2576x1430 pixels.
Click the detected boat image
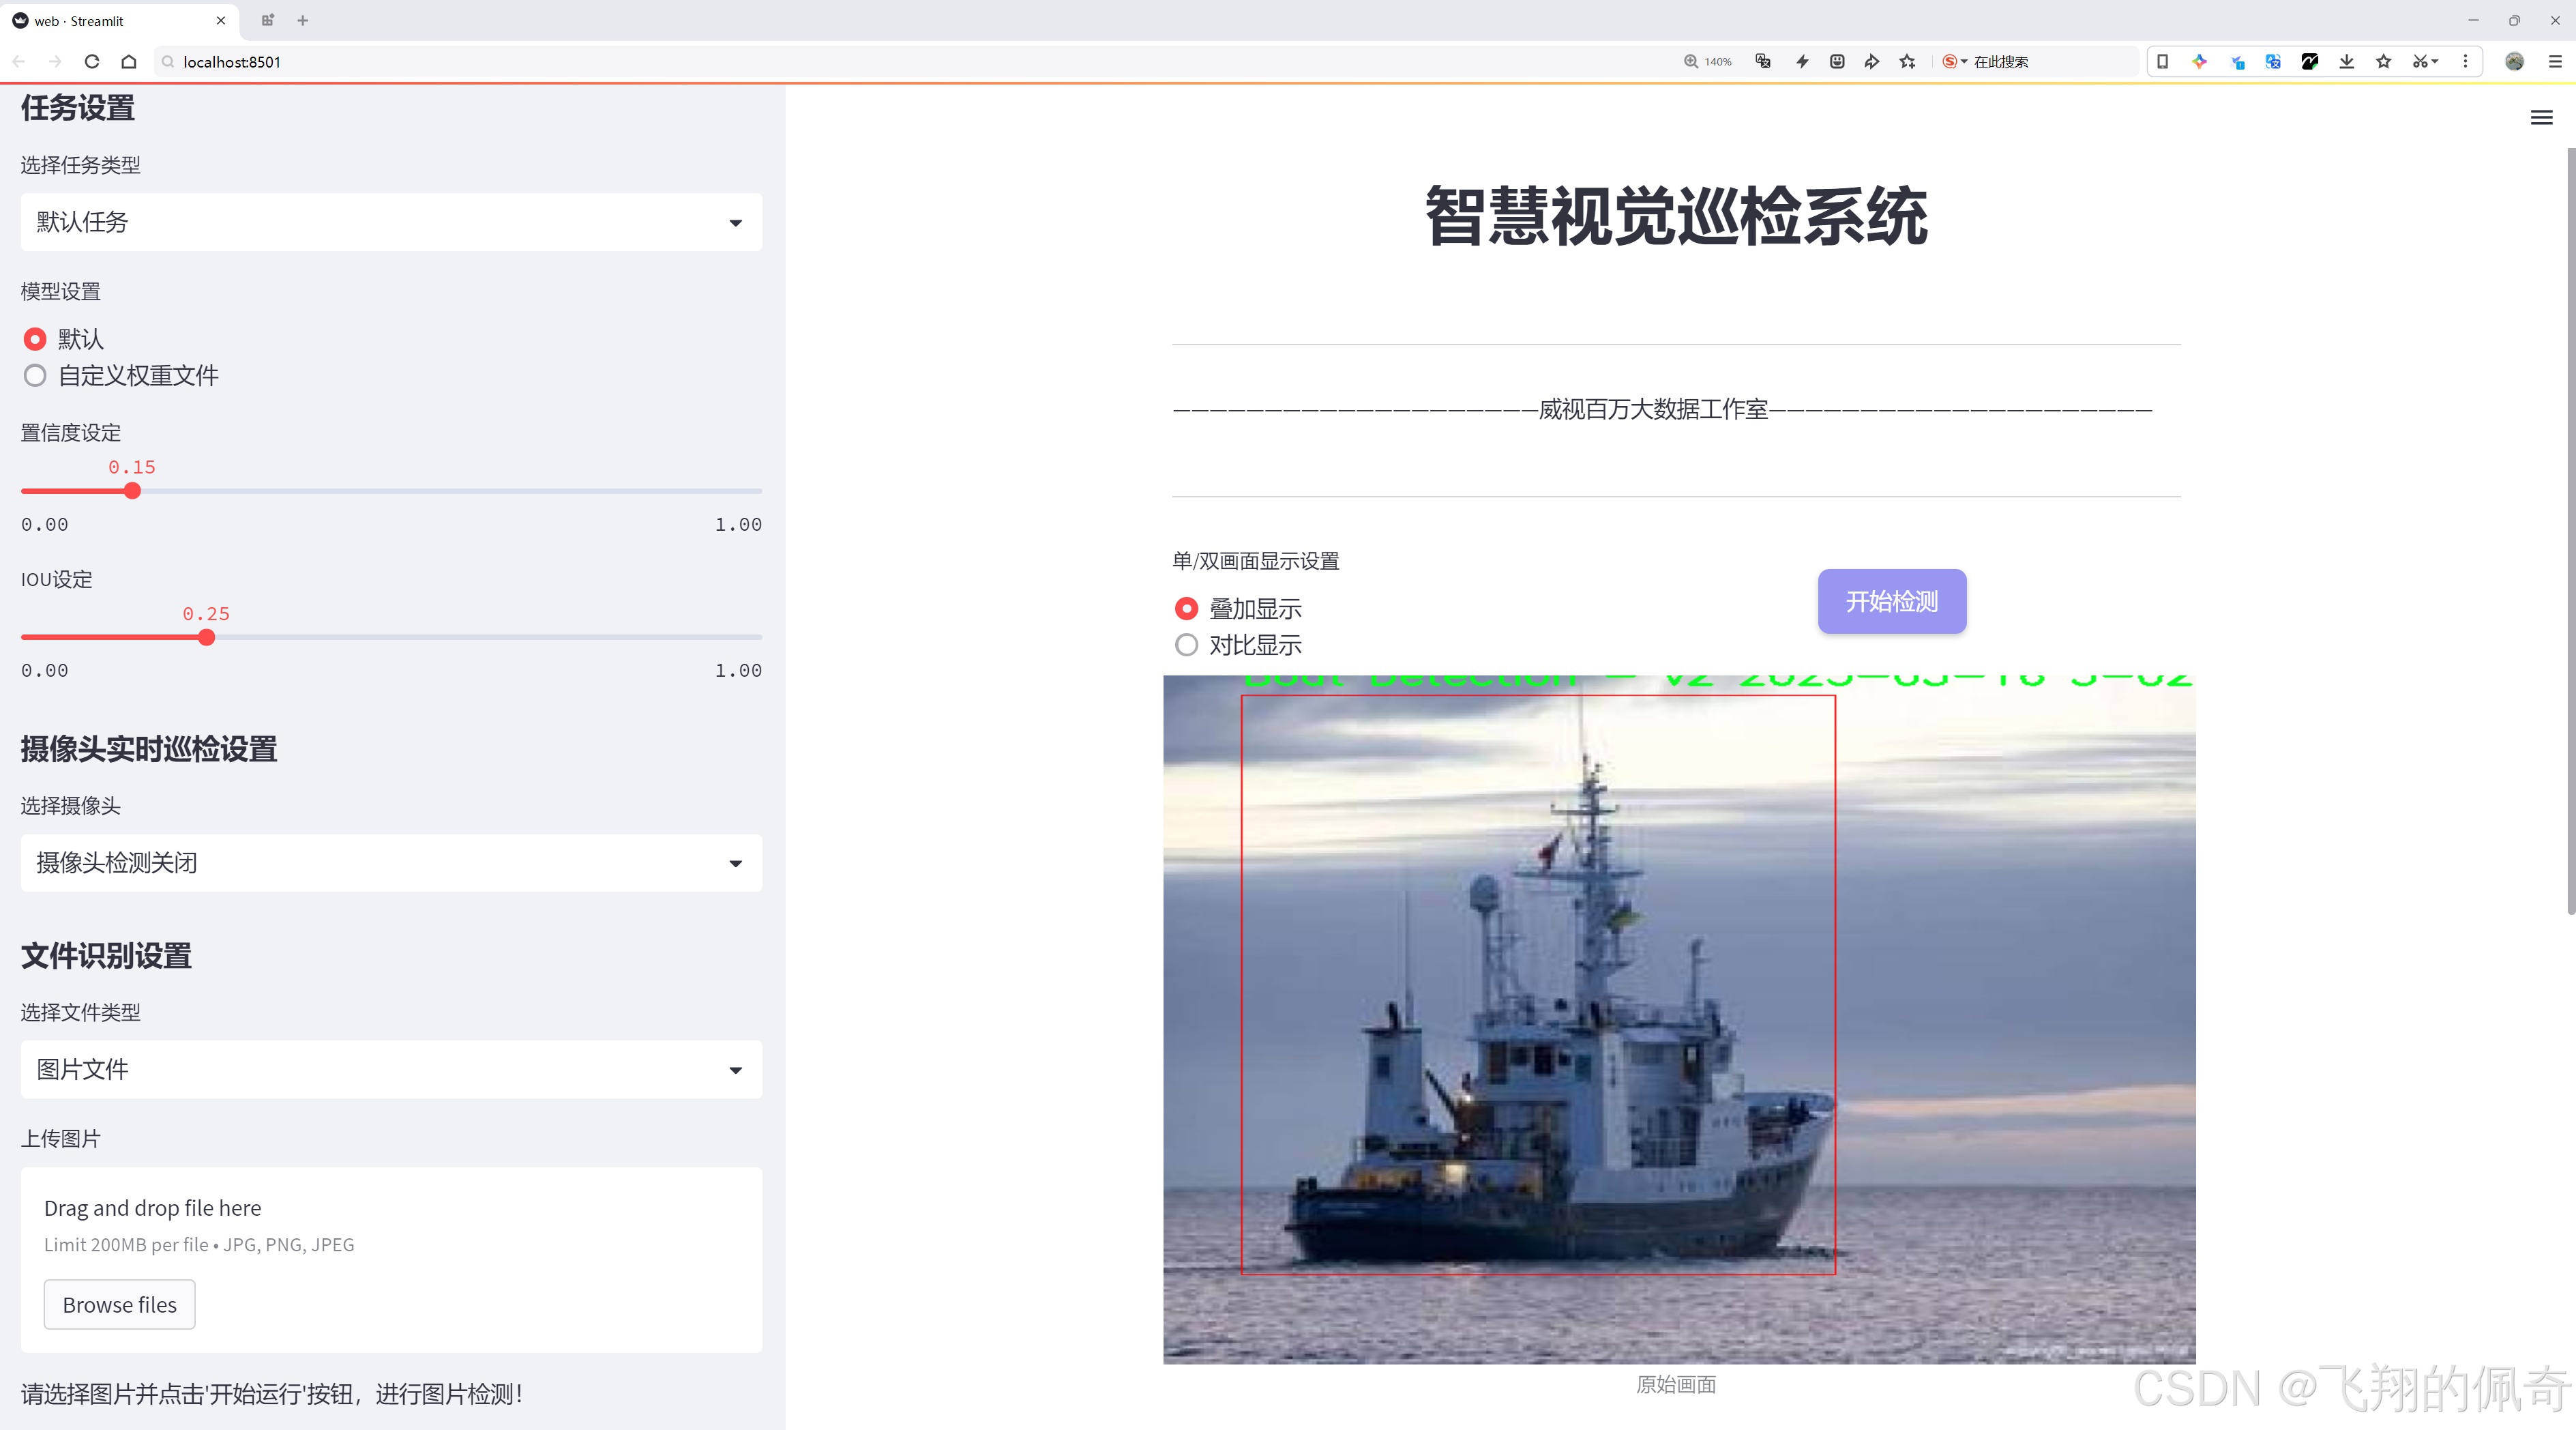[1679, 1019]
